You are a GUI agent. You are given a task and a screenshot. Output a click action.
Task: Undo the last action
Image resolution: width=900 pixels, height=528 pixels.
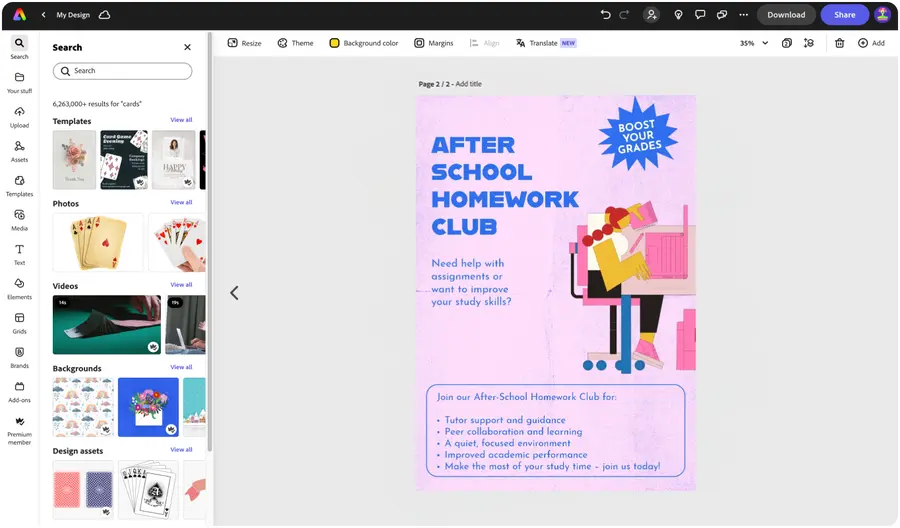pyautogui.click(x=606, y=15)
